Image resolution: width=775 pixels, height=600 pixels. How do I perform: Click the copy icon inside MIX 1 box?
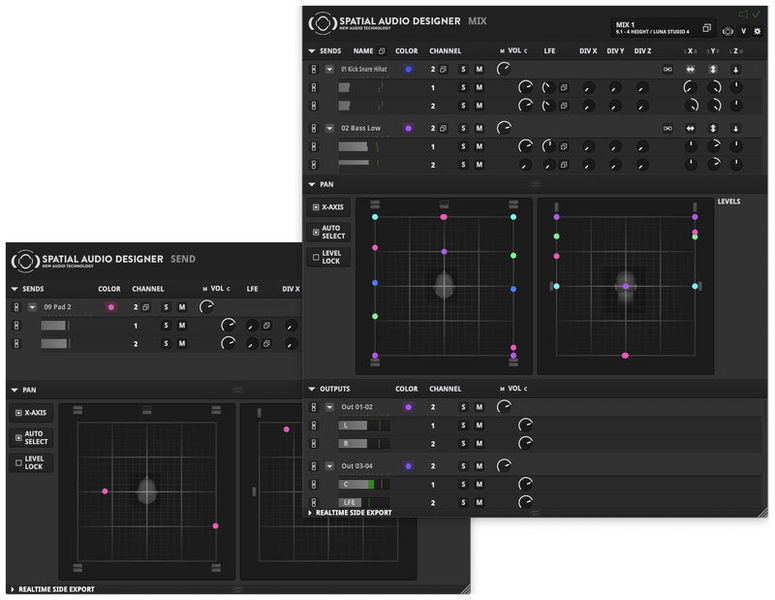click(707, 28)
